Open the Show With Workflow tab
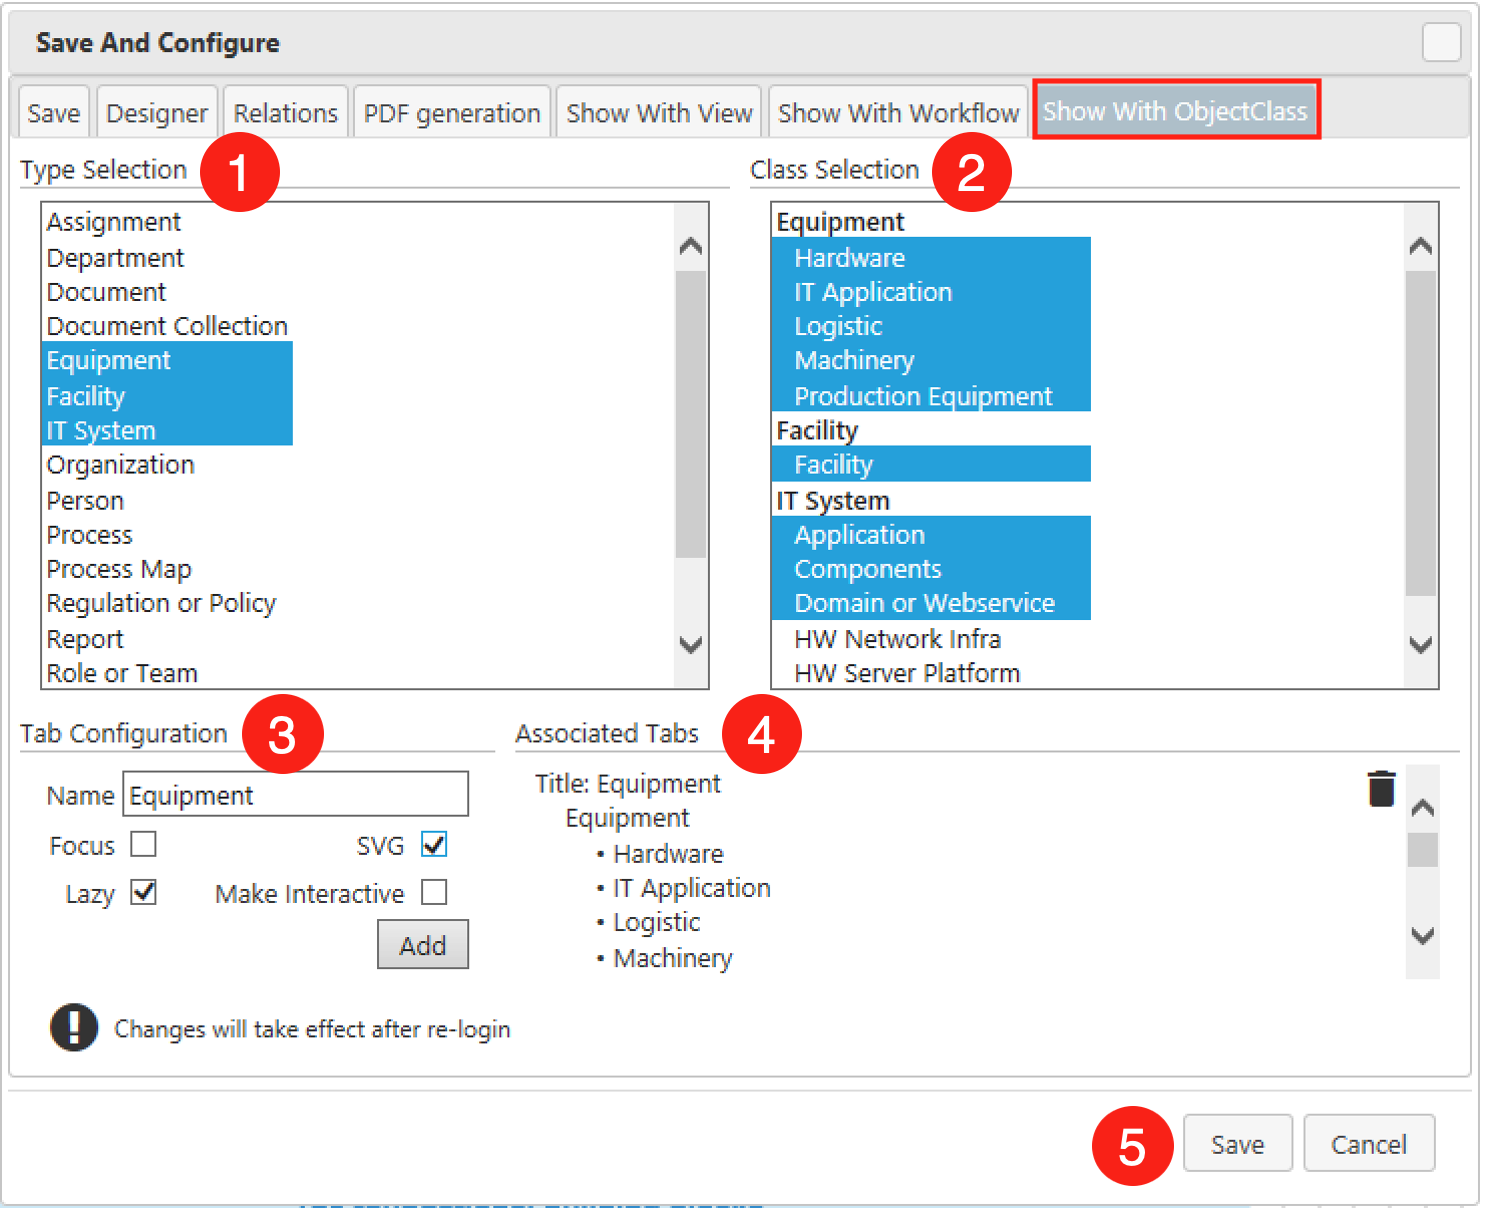This screenshot has width=1488, height=1212. click(898, 113)
